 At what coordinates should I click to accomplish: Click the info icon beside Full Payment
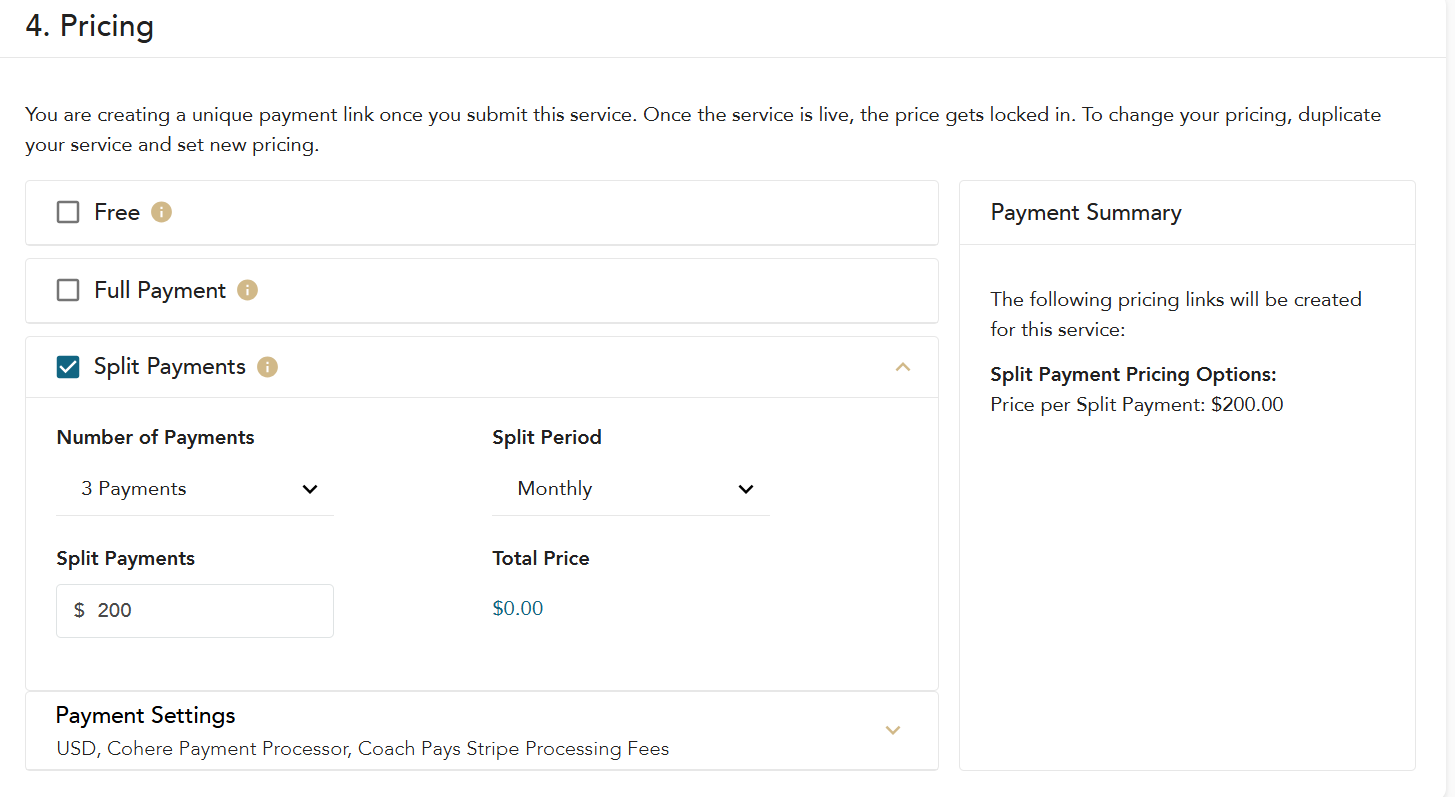[247, 290]
